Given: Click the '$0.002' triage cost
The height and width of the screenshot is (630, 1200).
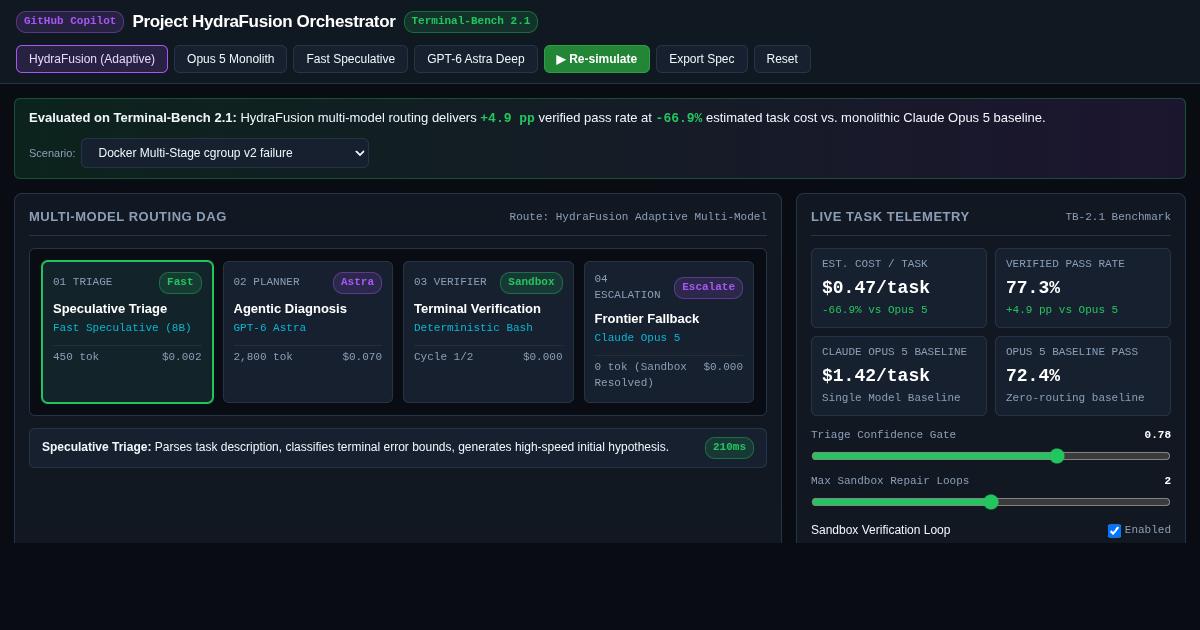Looking at the screenshot, I should click(x=182, y=357).
